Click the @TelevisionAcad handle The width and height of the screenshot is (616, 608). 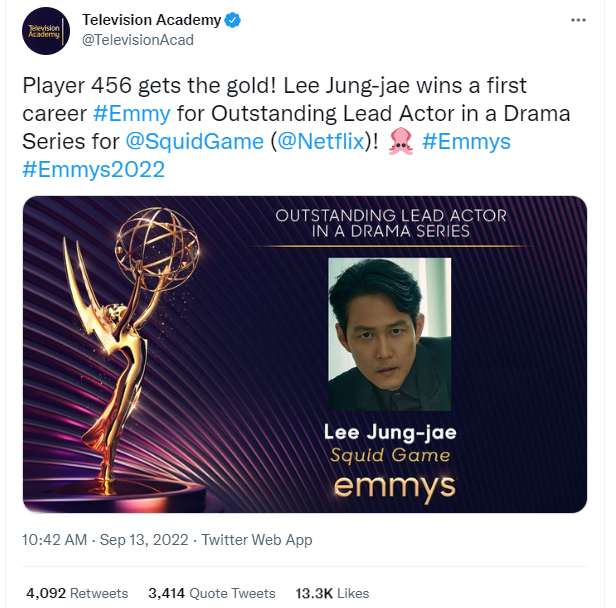pyautogui.click(x=138, y=40)
